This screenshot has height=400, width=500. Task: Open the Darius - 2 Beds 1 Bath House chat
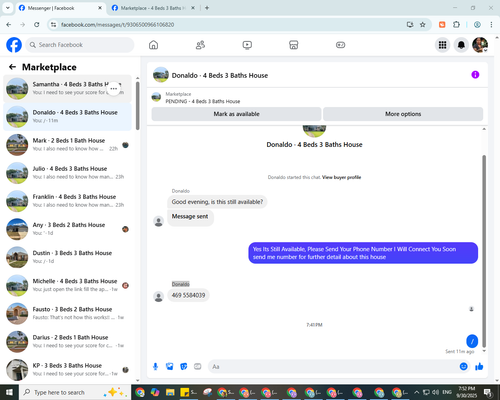(x=67, y=341)
